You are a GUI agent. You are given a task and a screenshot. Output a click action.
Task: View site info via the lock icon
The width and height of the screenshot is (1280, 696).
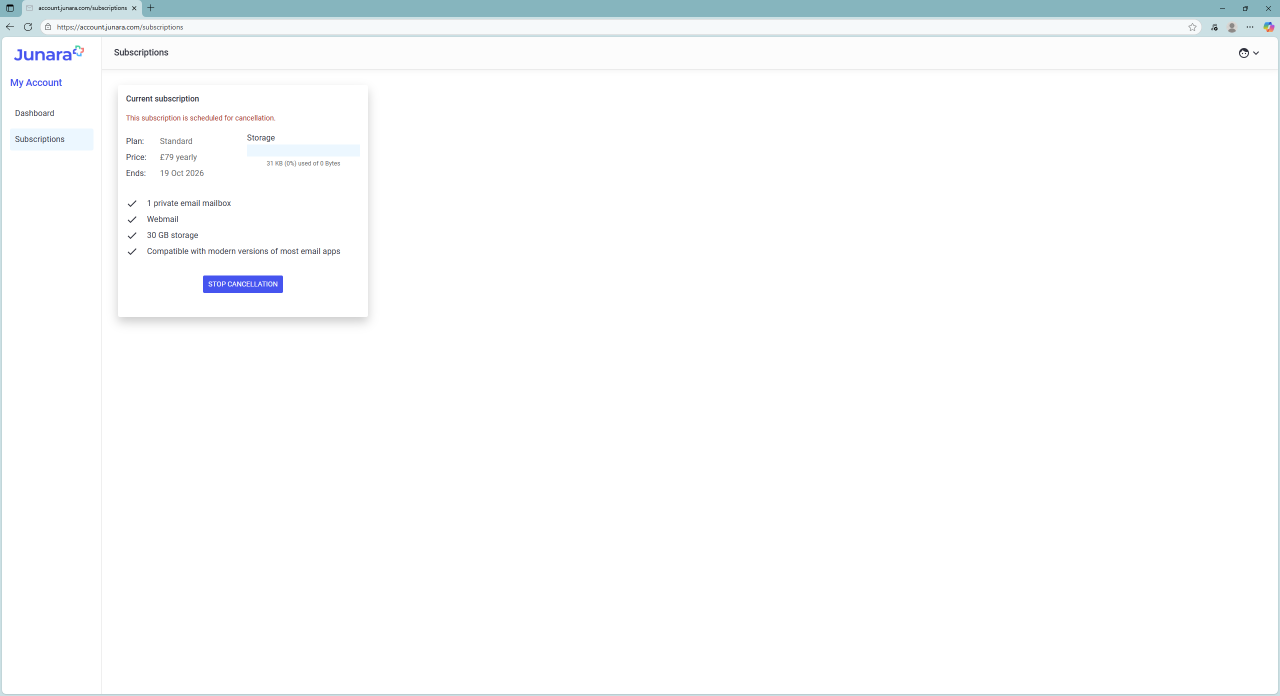point(48,27)
